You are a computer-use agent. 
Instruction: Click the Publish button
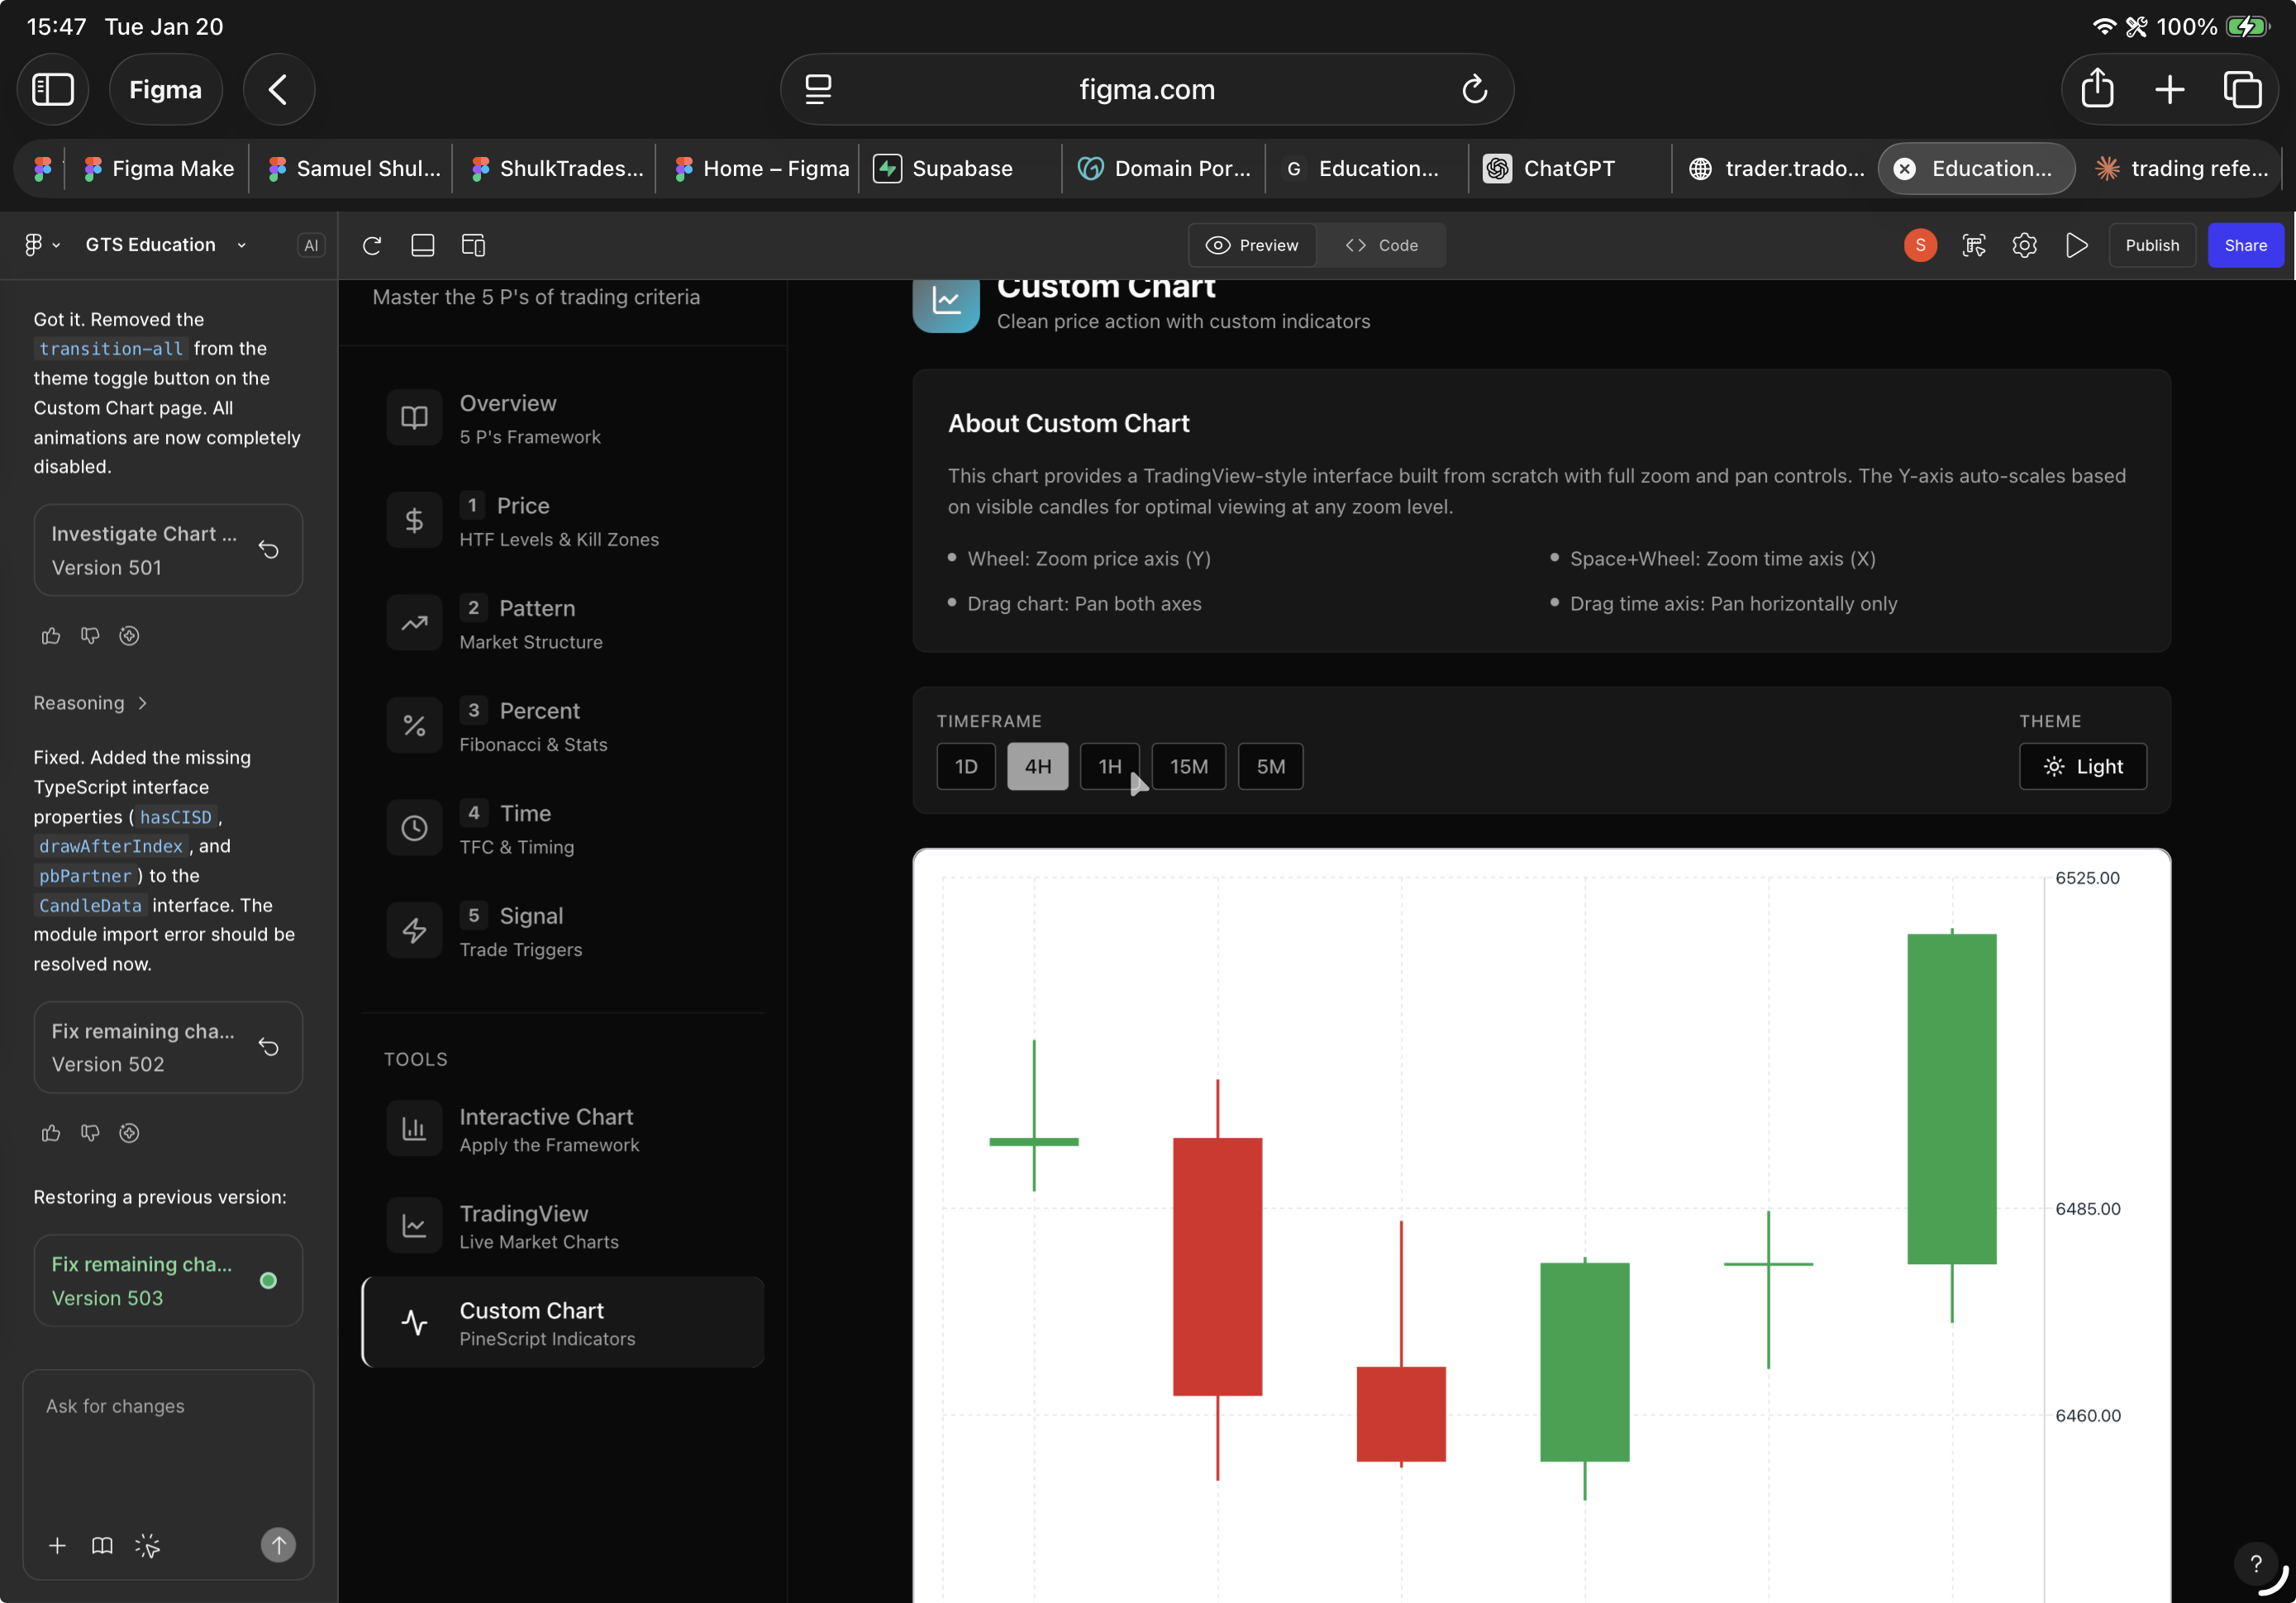tap(2151, 245)
